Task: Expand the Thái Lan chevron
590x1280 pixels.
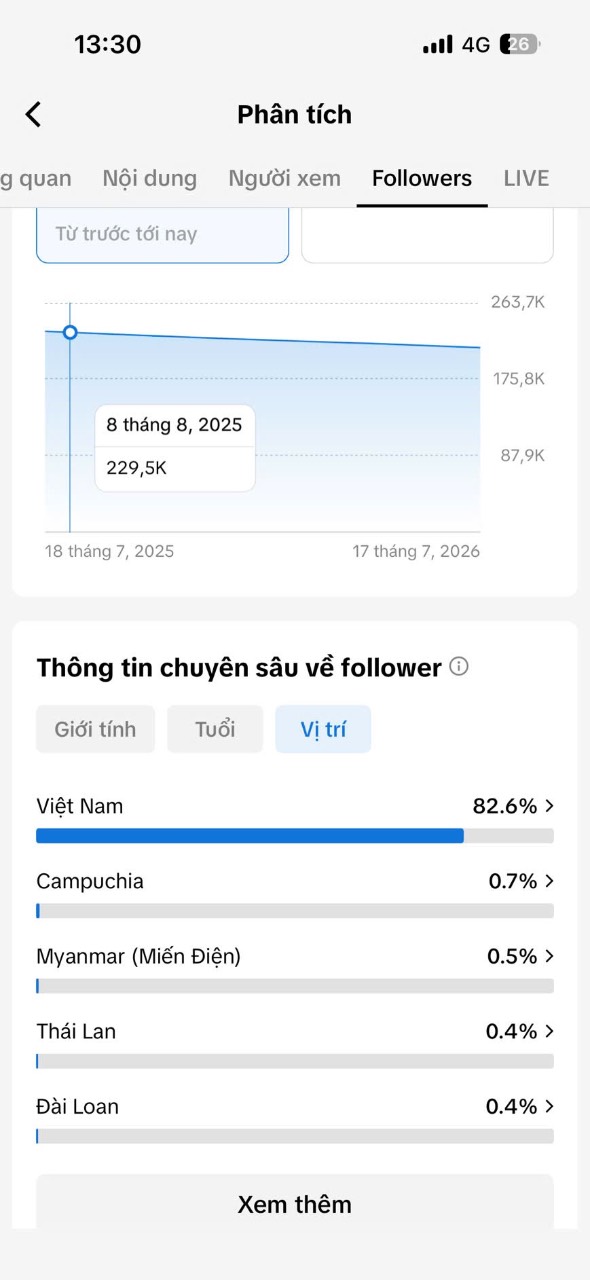Action: [549, 1031]
